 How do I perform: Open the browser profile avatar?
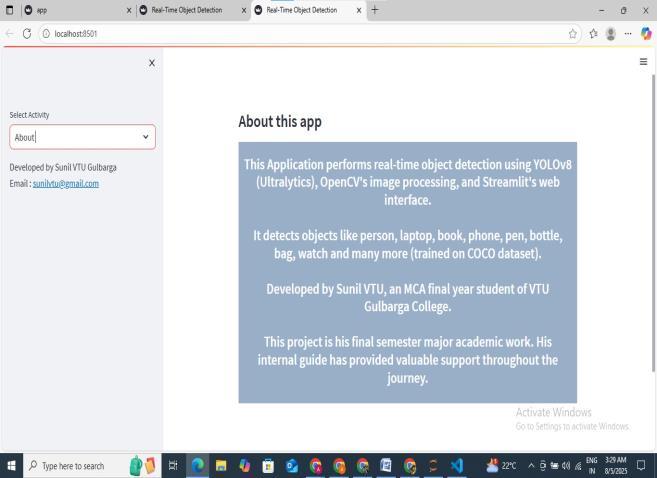coord(610,34)
